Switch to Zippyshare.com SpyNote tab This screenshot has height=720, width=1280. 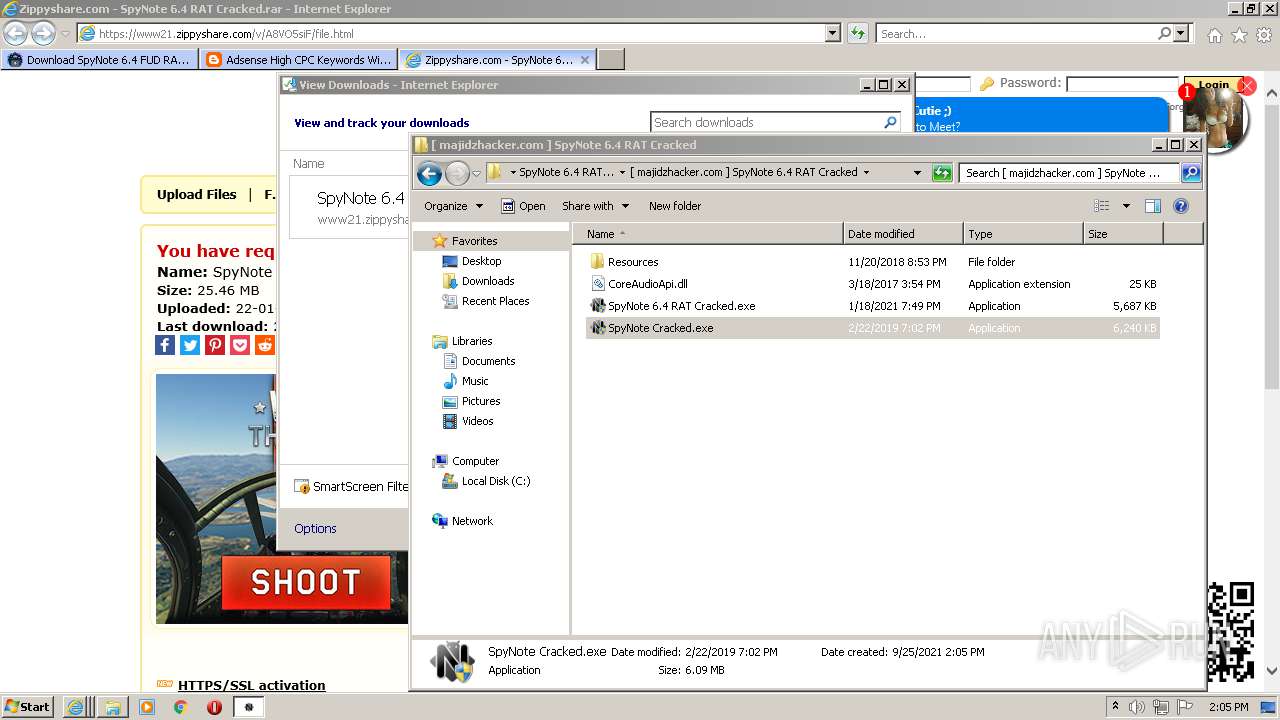pyautogui.click(x=497, y=60)
